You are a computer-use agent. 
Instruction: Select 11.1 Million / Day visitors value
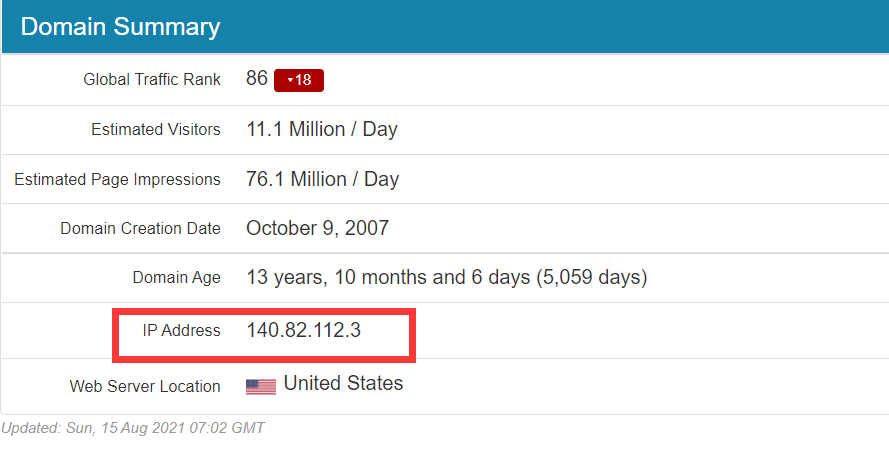click(322, 129)
